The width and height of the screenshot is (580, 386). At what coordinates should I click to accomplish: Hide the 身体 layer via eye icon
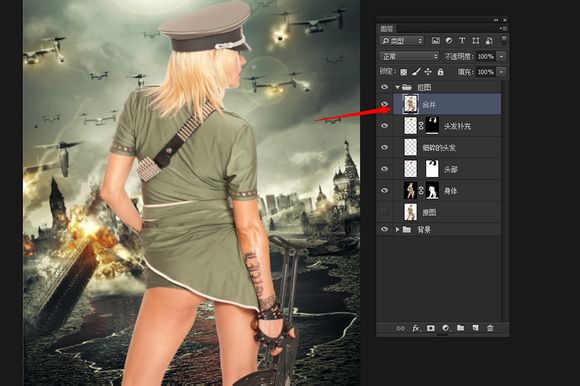(385, 190)
